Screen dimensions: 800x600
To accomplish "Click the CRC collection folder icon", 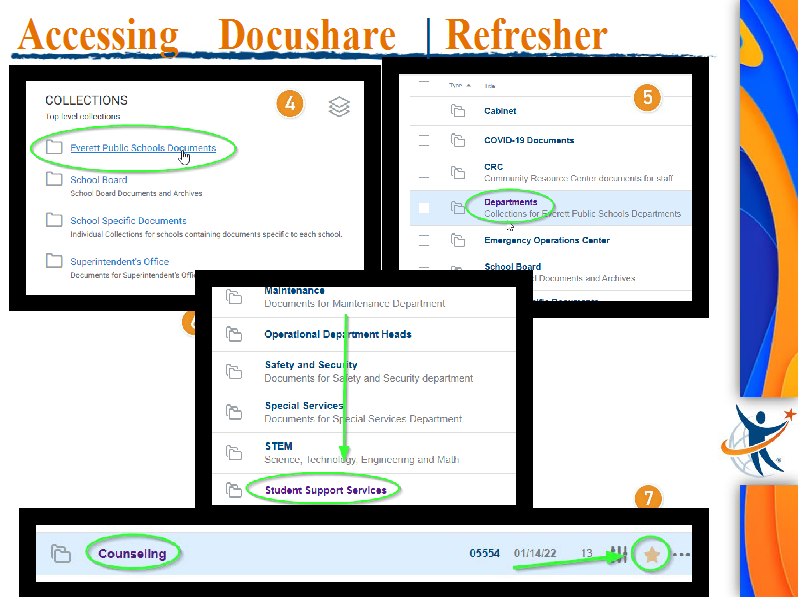I will tap(458, 172).
